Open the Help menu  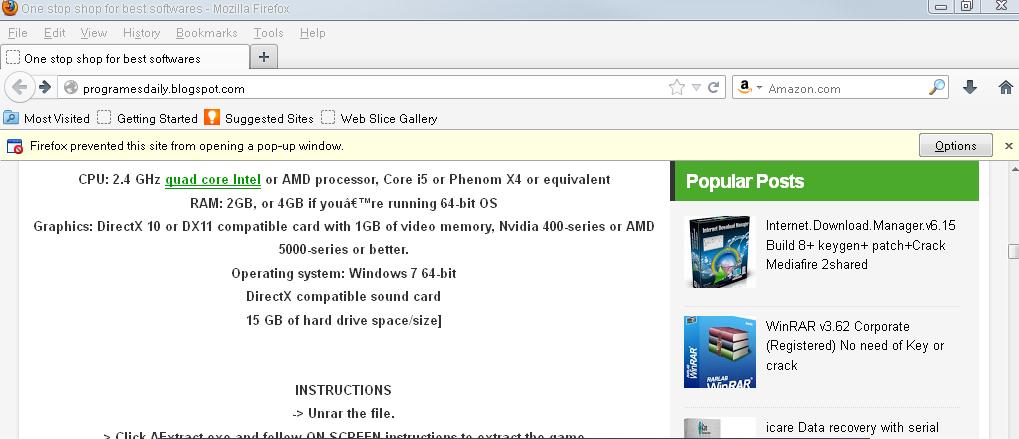pyautogui.click(x=313, y=32)
